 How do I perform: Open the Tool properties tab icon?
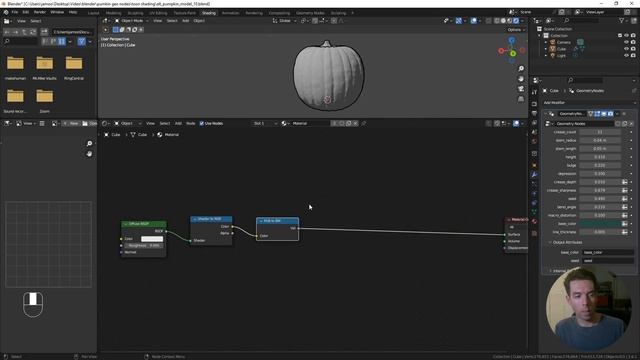534,93
